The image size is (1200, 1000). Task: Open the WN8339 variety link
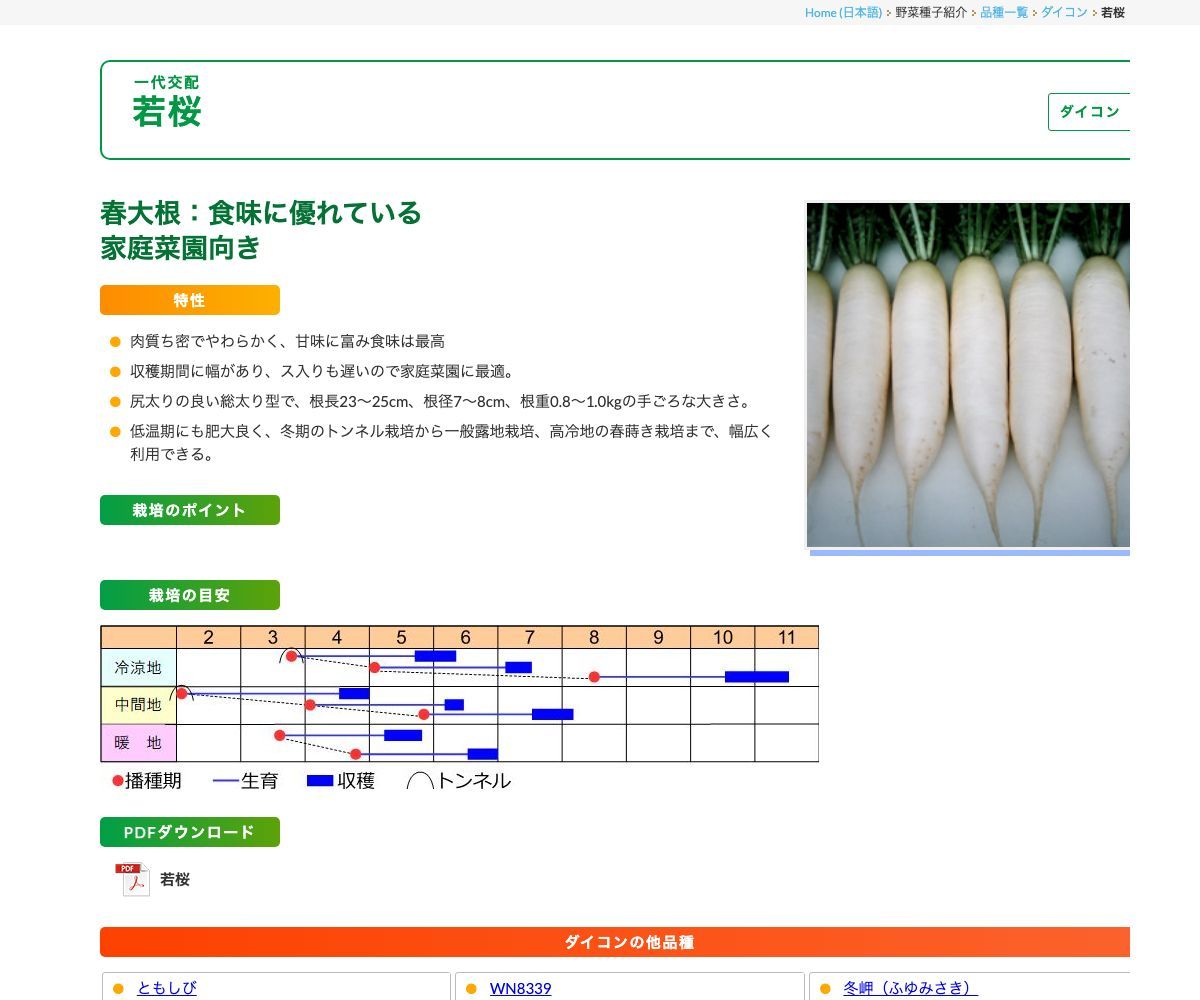point(519,988)
